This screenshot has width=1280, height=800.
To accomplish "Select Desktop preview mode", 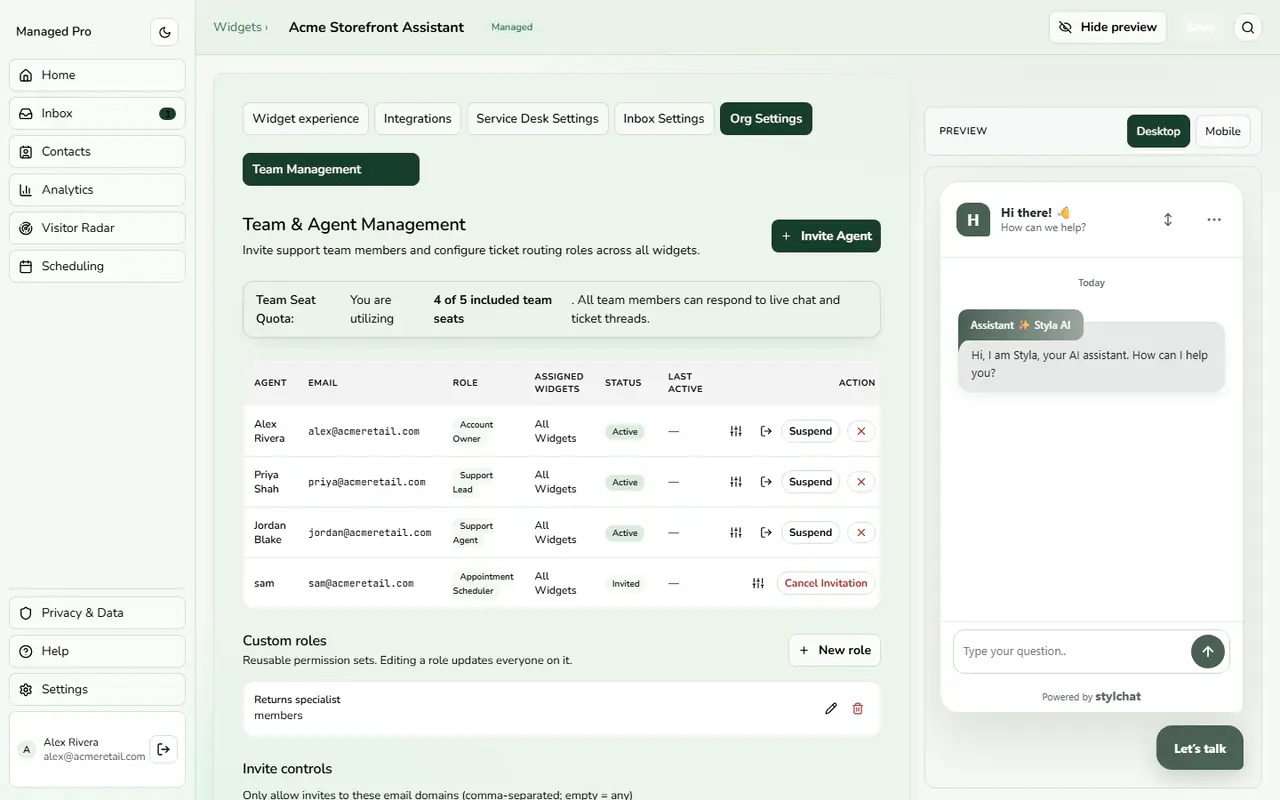I will (1158, 131).
